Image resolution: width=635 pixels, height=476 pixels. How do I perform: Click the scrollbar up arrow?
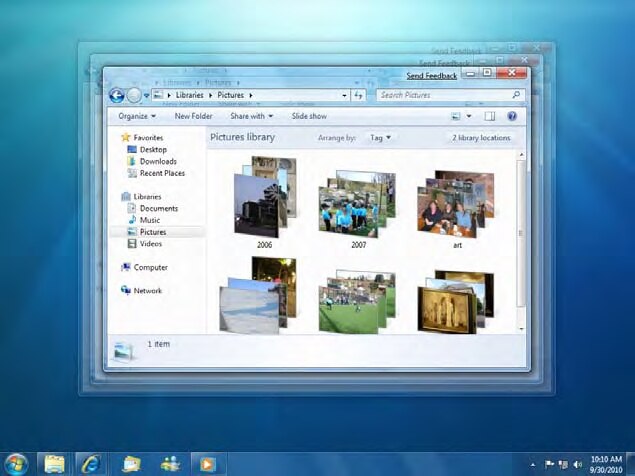[522, 155]
